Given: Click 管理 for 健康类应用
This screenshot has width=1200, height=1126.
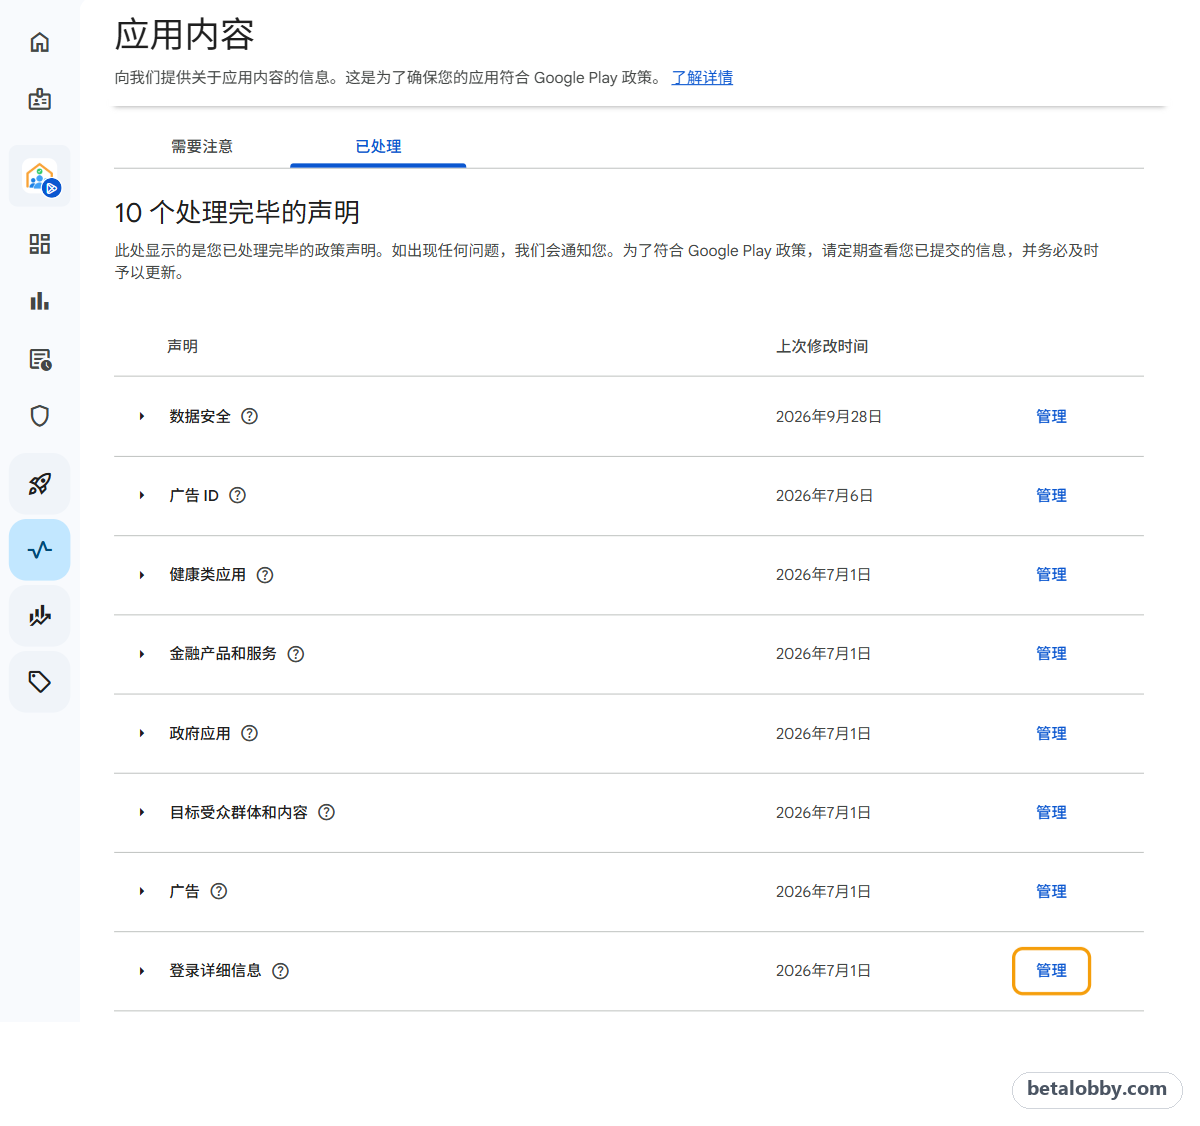Looking at the screenshot, I should click(1051, 574).
